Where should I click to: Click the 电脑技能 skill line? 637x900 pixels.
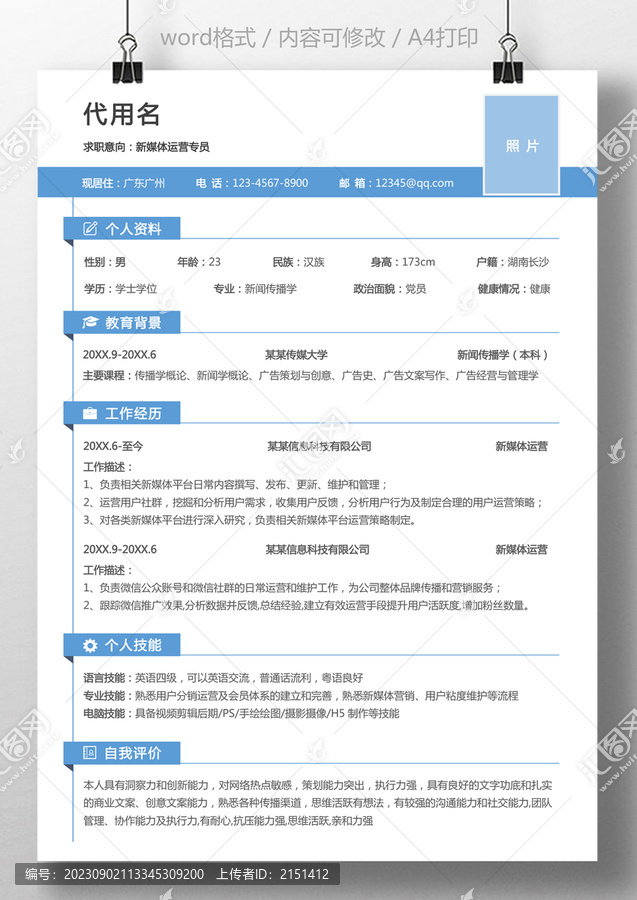[241, 713]
